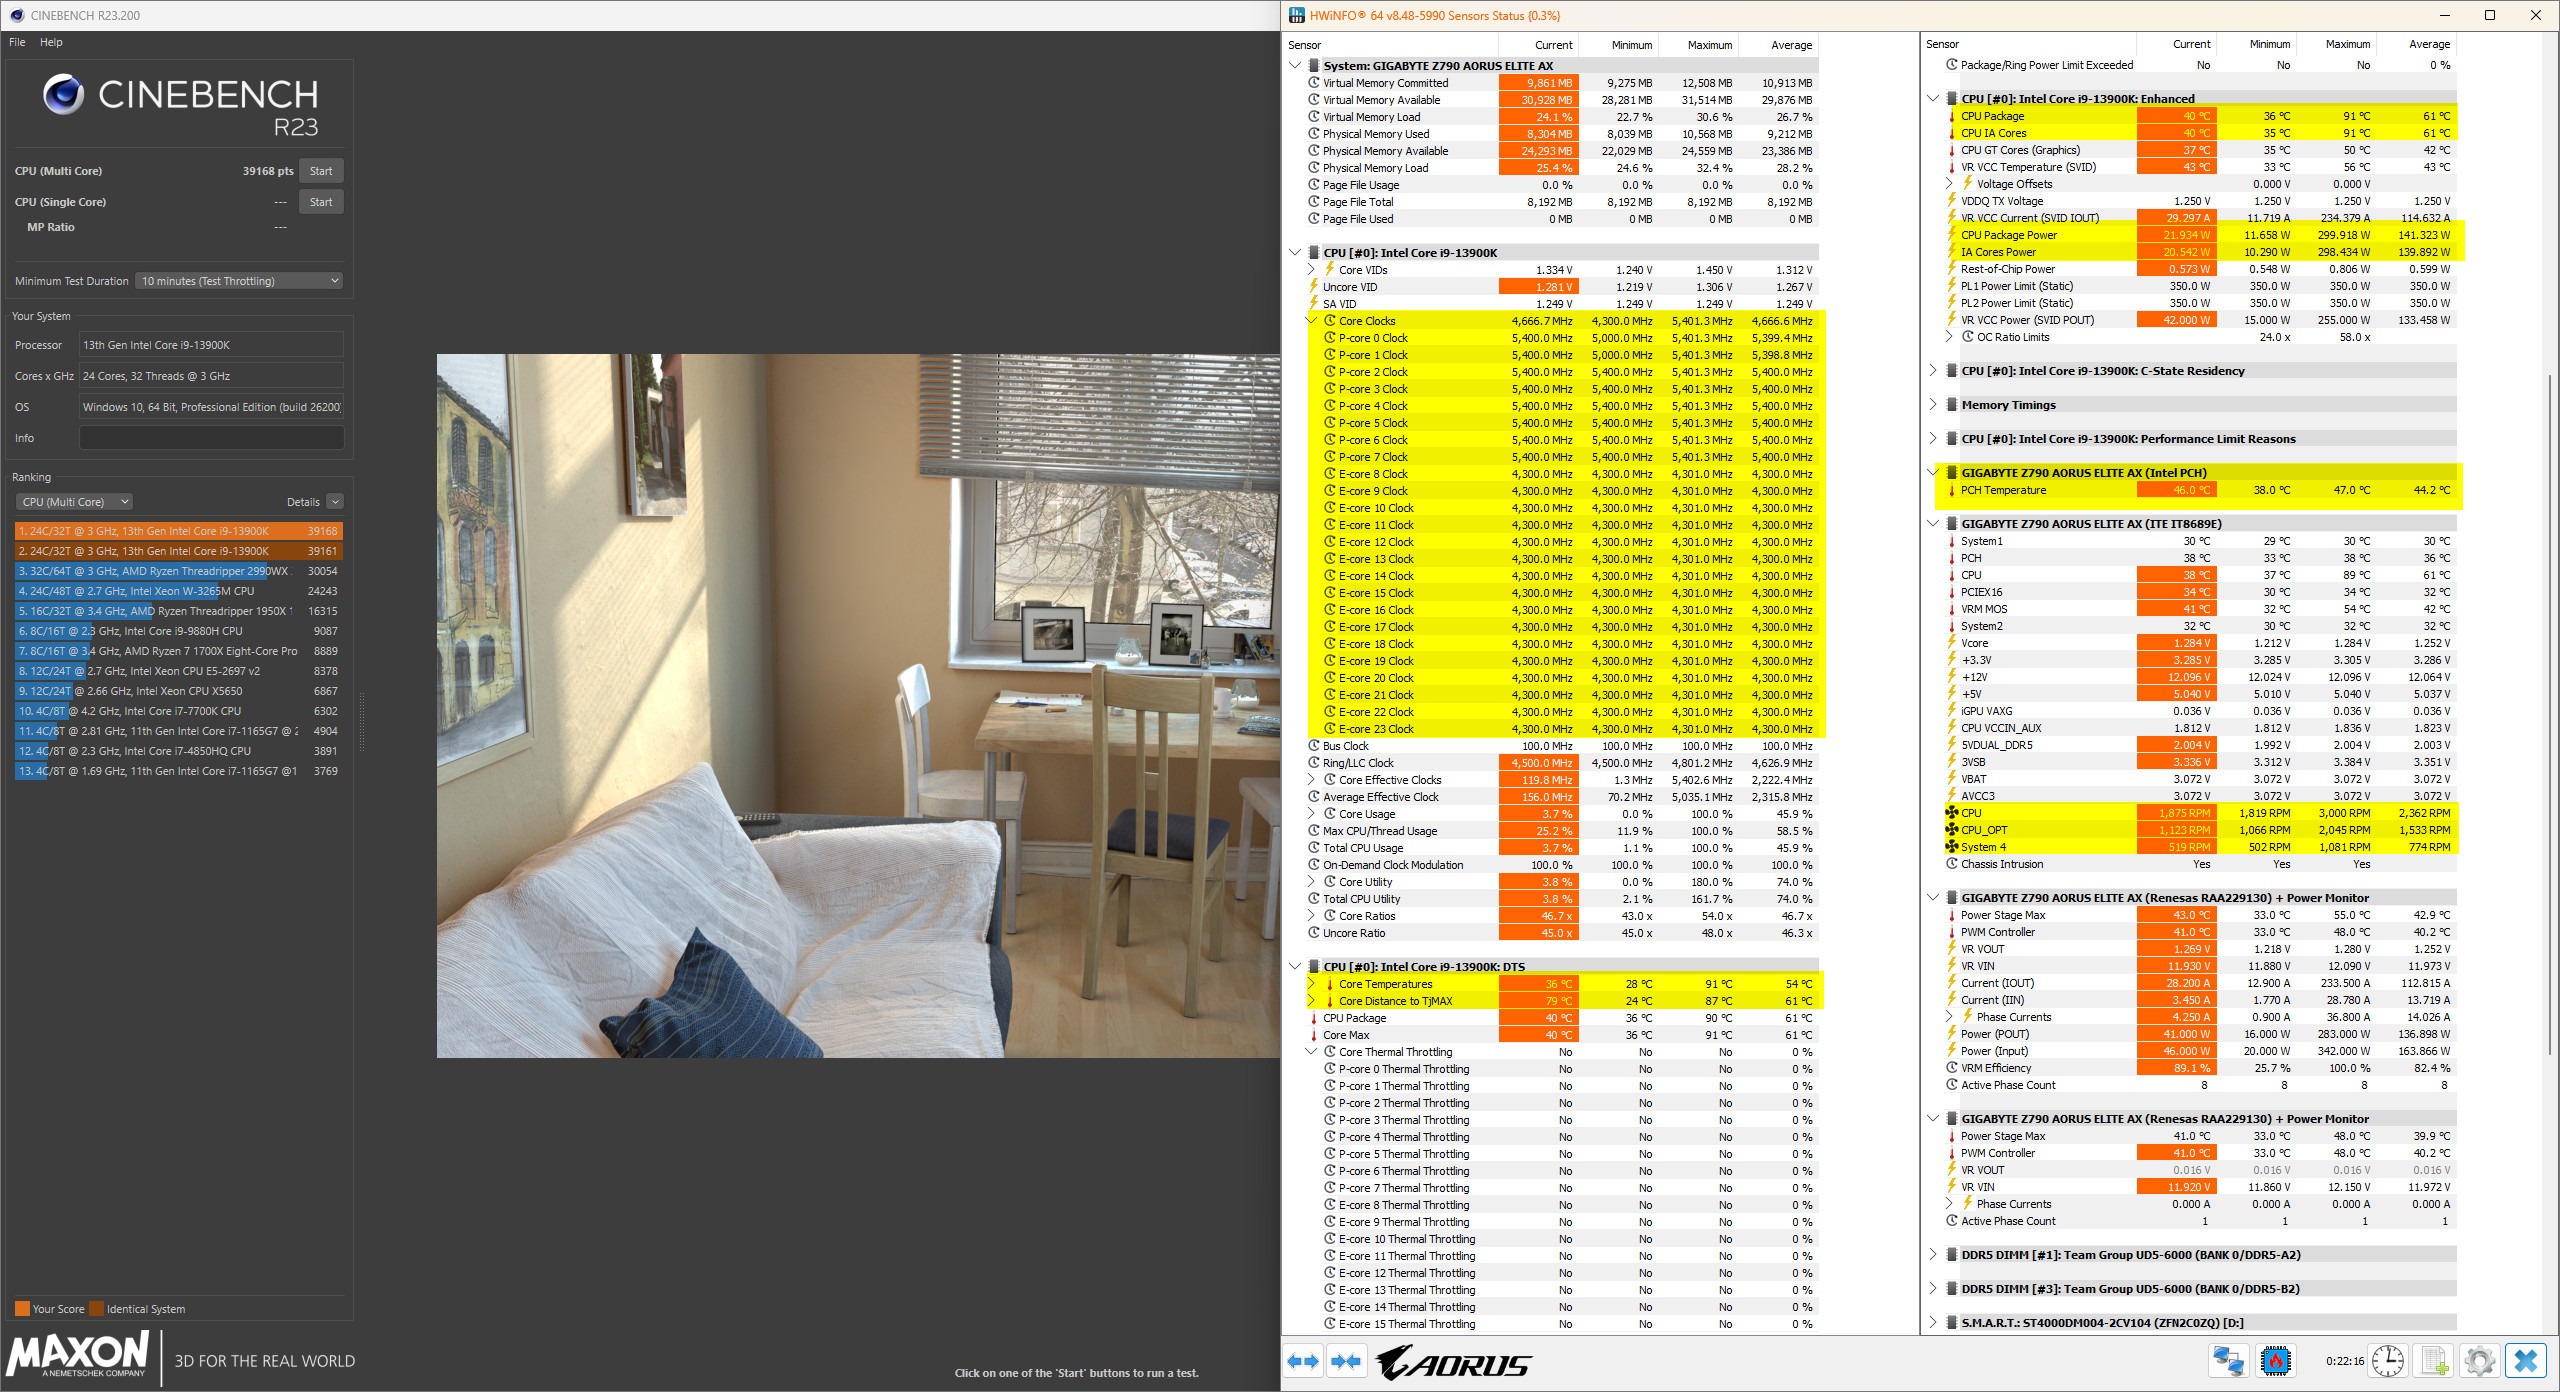This screenshot has height=1392, width=2560.
Task: Expand OC Ratio Limits
Action: pos(1949,337)
